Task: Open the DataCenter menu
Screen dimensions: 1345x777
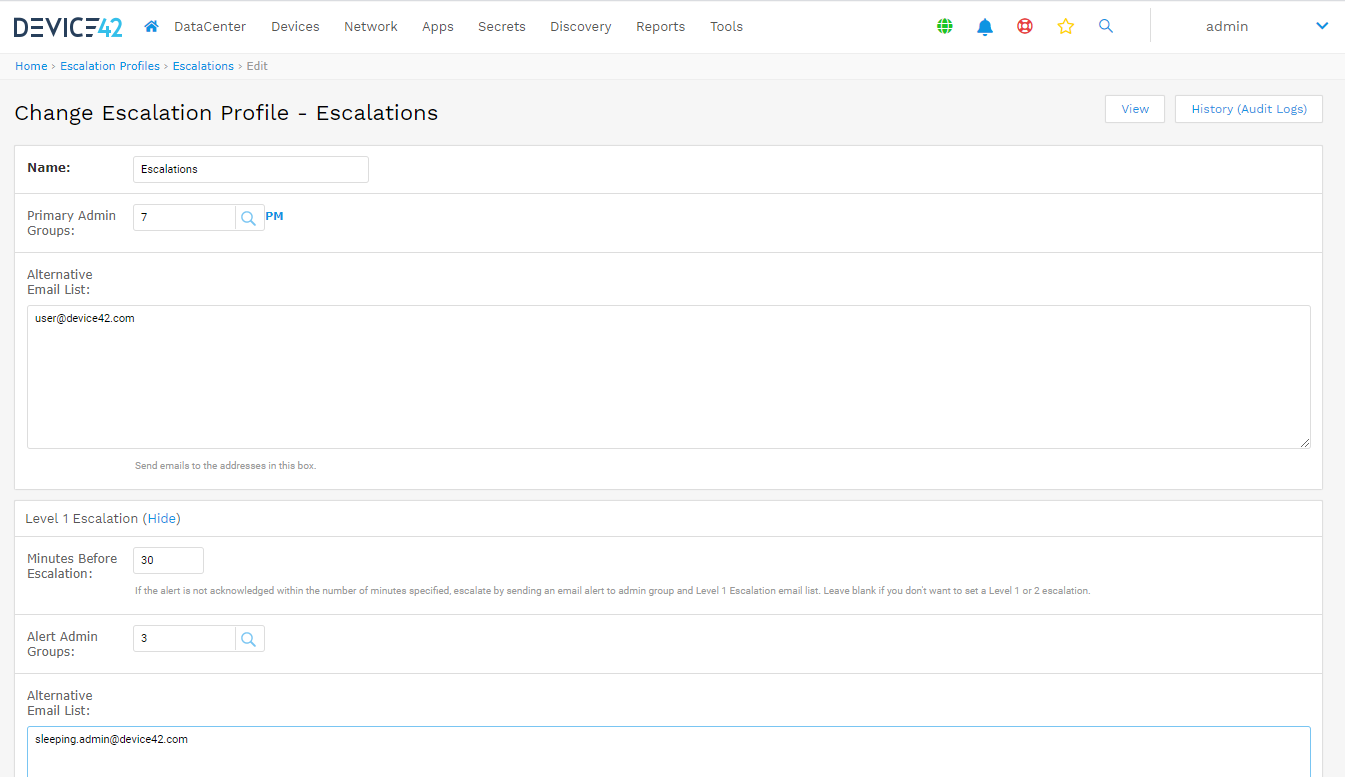Action: 210,27
